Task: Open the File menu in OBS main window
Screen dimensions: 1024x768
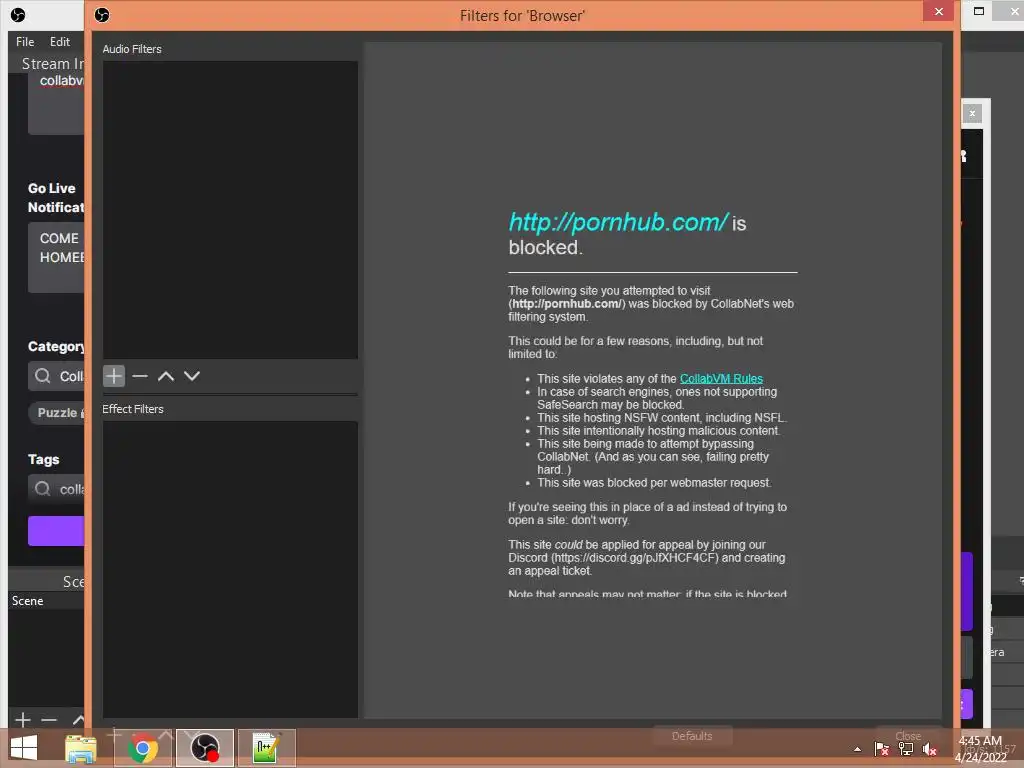Action: pyautogui.click(x=25, y=42)
